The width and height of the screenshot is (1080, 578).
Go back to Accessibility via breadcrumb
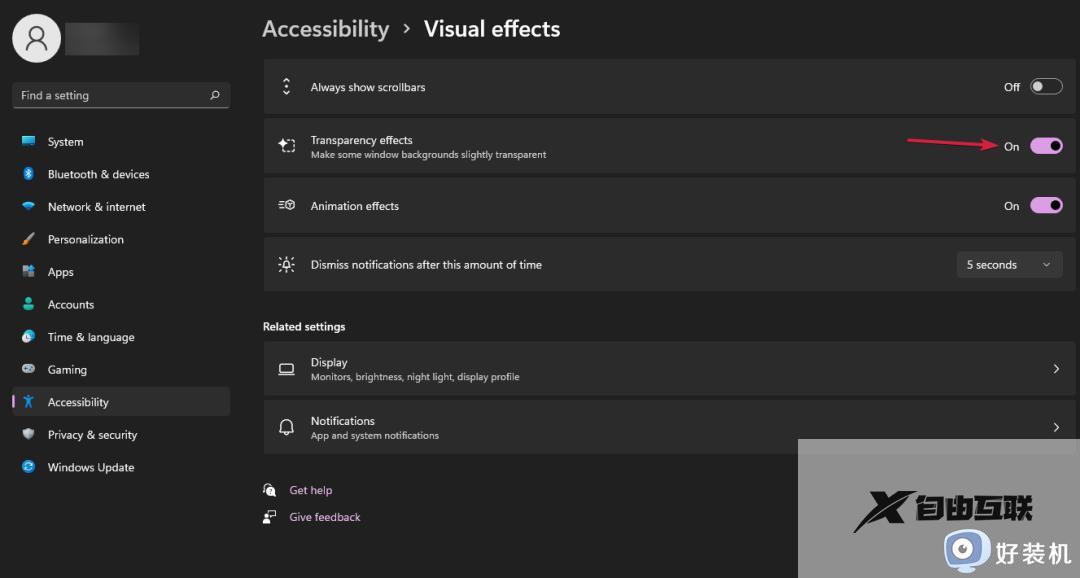pos(325,29)
